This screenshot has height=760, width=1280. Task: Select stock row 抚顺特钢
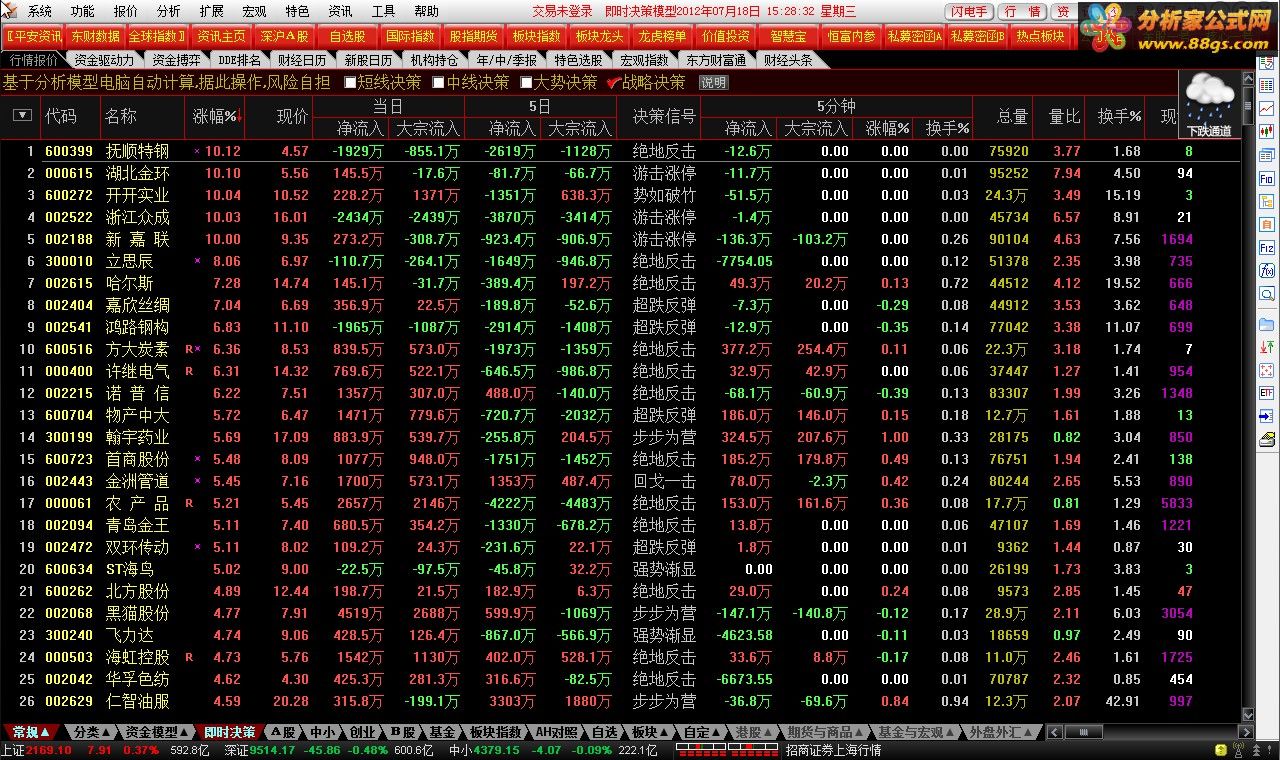coord(620,151)
